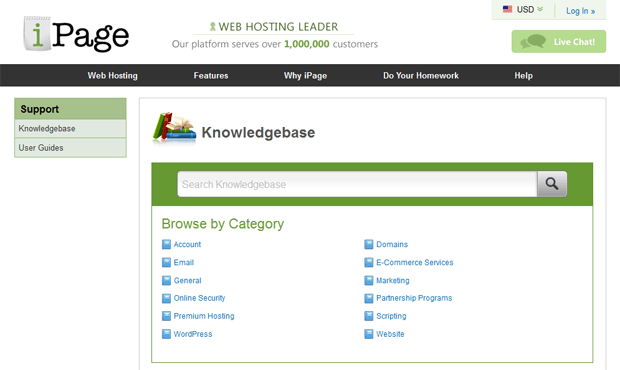Click the book icon beside Marketing

[x=369, y=281]
